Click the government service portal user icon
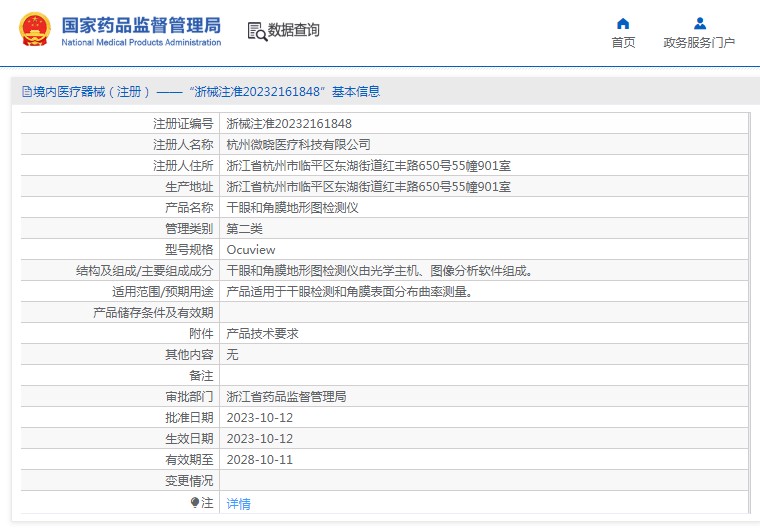Viewport: 760px width, 528px height. (699, 23)
